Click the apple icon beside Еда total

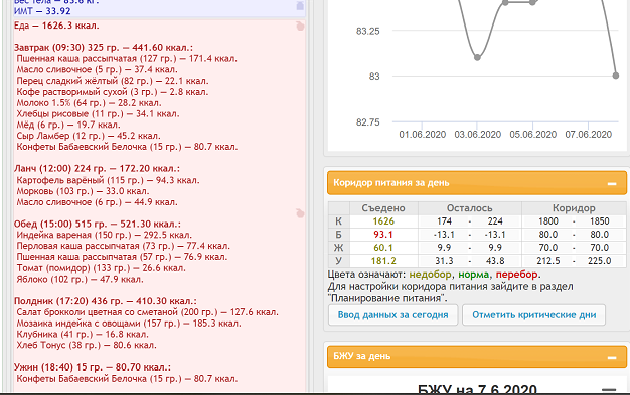[300, 26]
